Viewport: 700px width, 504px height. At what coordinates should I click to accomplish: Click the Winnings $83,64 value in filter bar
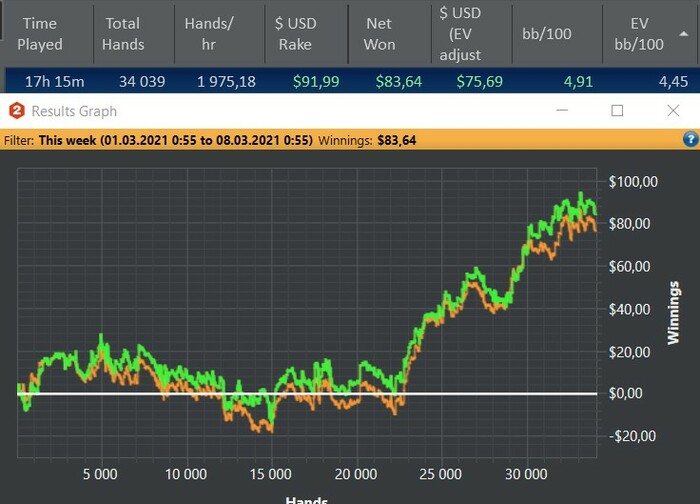pos(396,141)
